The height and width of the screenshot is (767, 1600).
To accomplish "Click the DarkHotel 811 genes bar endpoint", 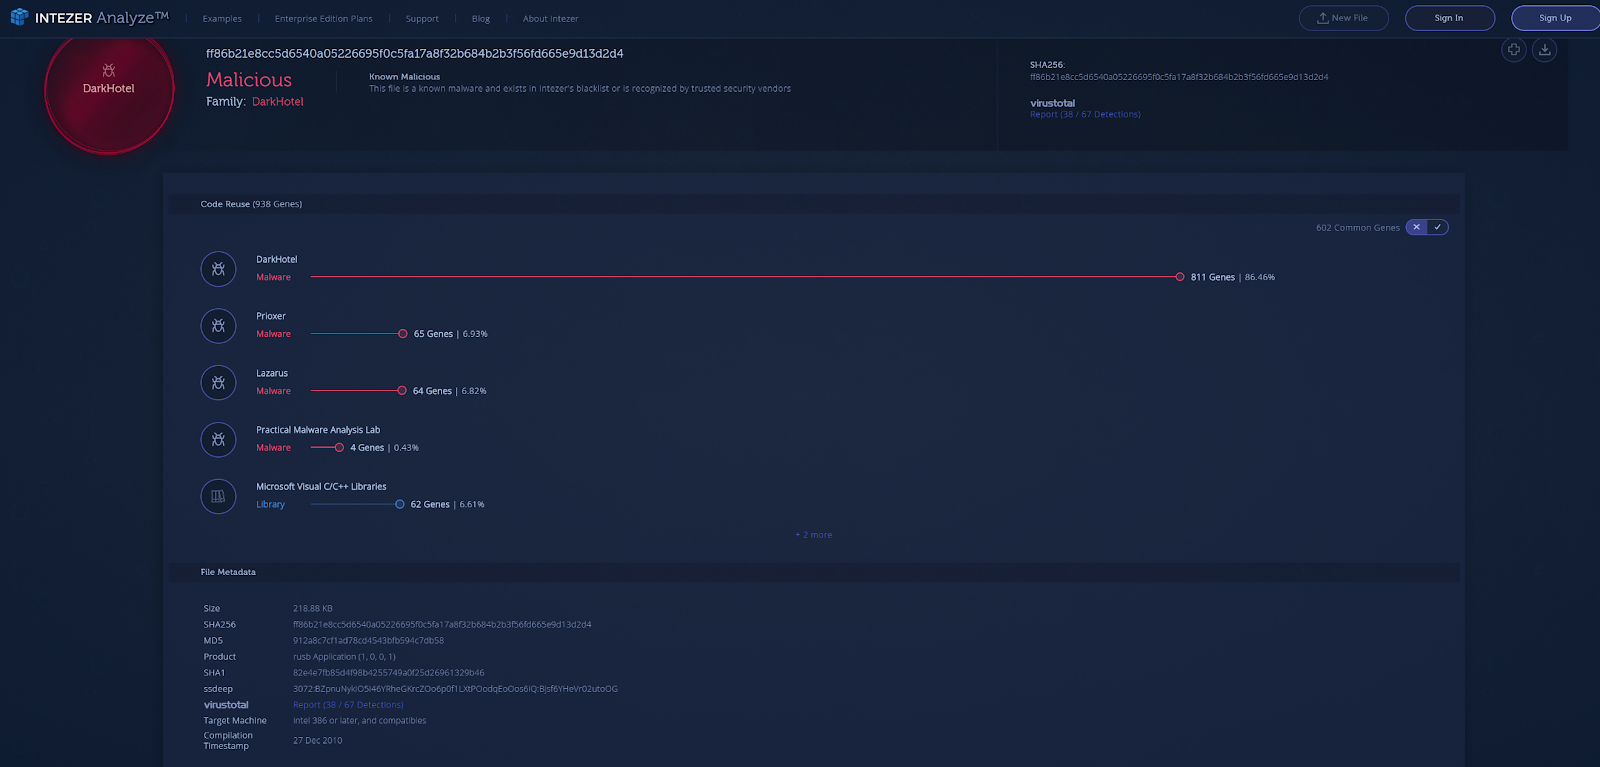I will point(1180,277).
